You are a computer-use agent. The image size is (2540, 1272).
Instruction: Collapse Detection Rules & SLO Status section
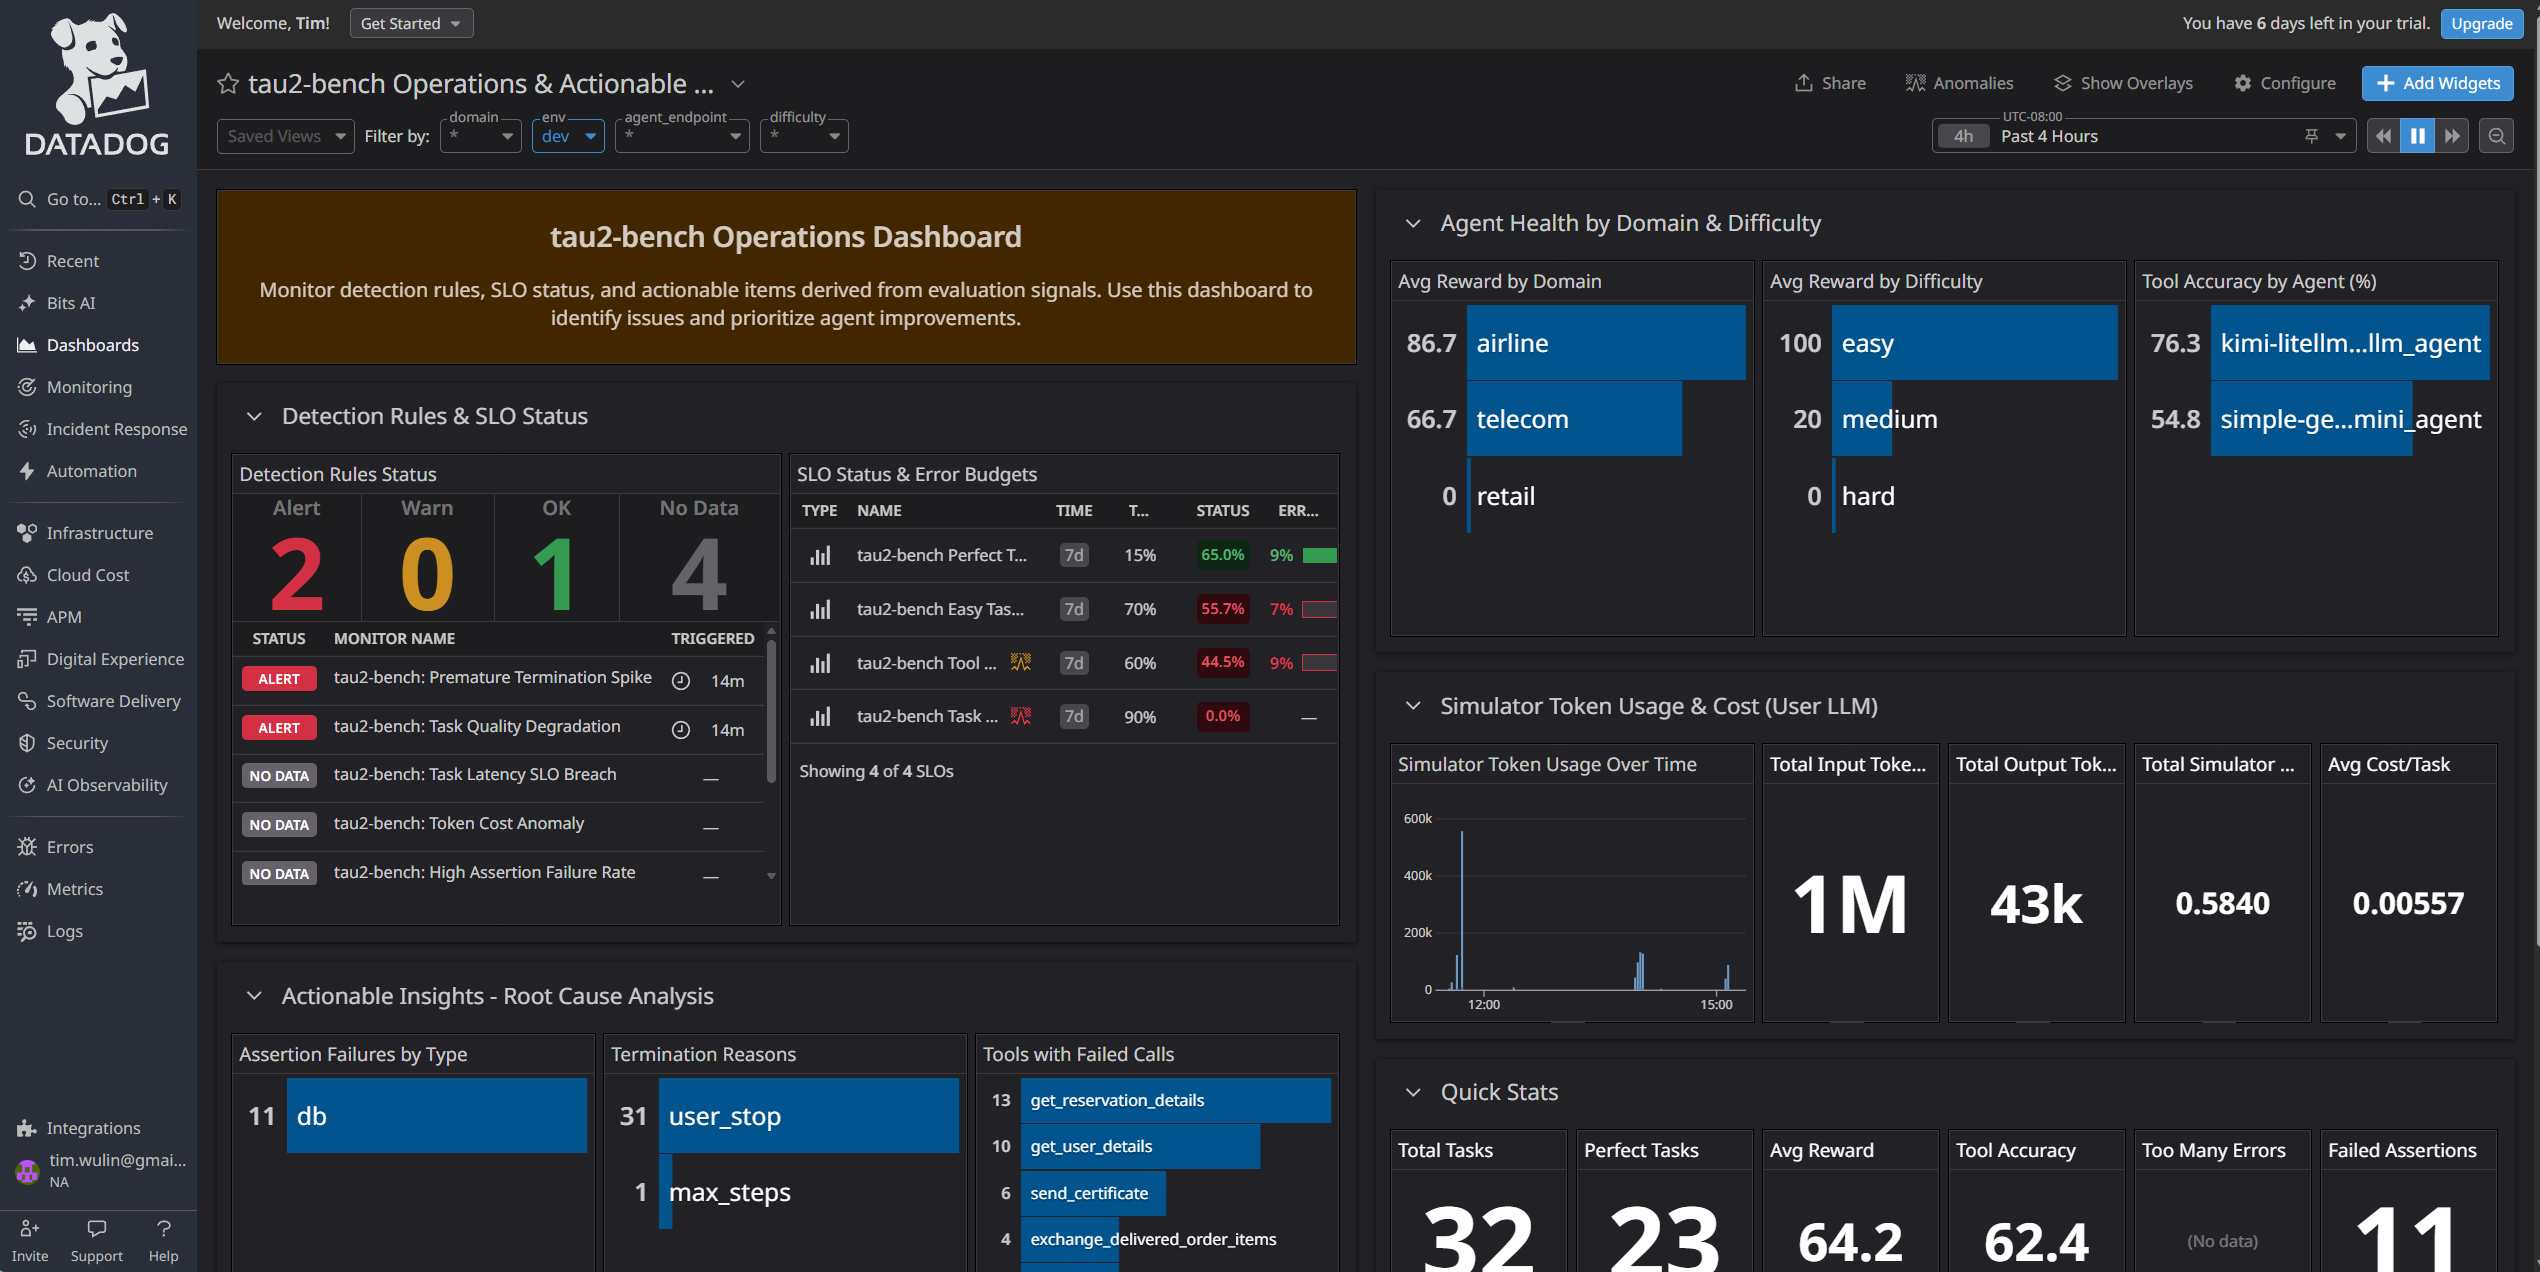254,416
